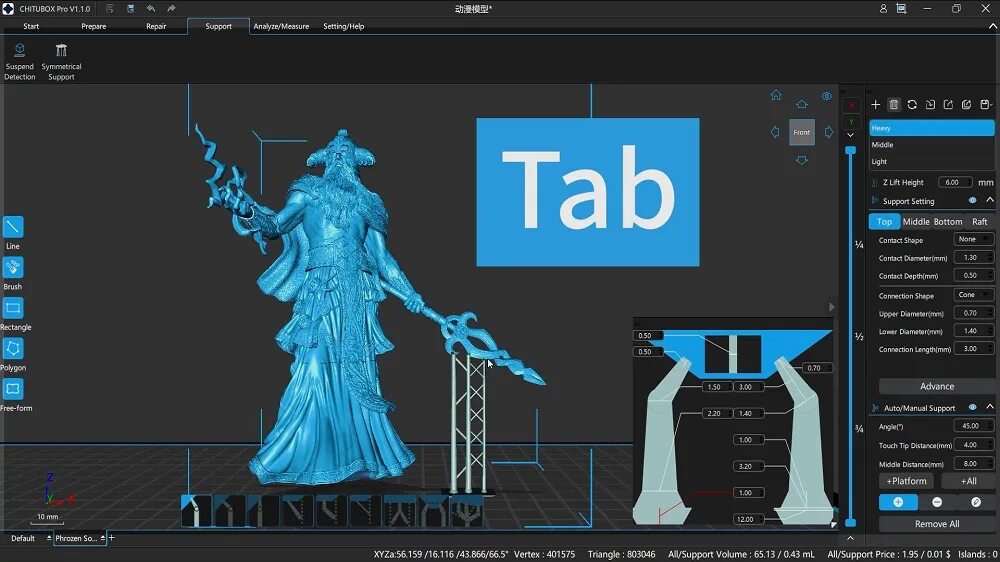Click the export-all profiles icon
This screenshot has width=1000, height=562.
point(967,105)
